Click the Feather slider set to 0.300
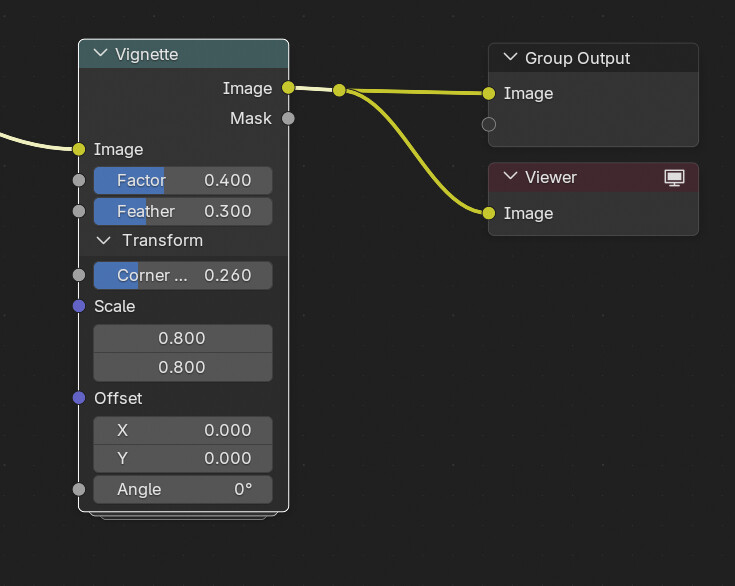The height and width of the screenshot is (586, 735). click(182, 211)
